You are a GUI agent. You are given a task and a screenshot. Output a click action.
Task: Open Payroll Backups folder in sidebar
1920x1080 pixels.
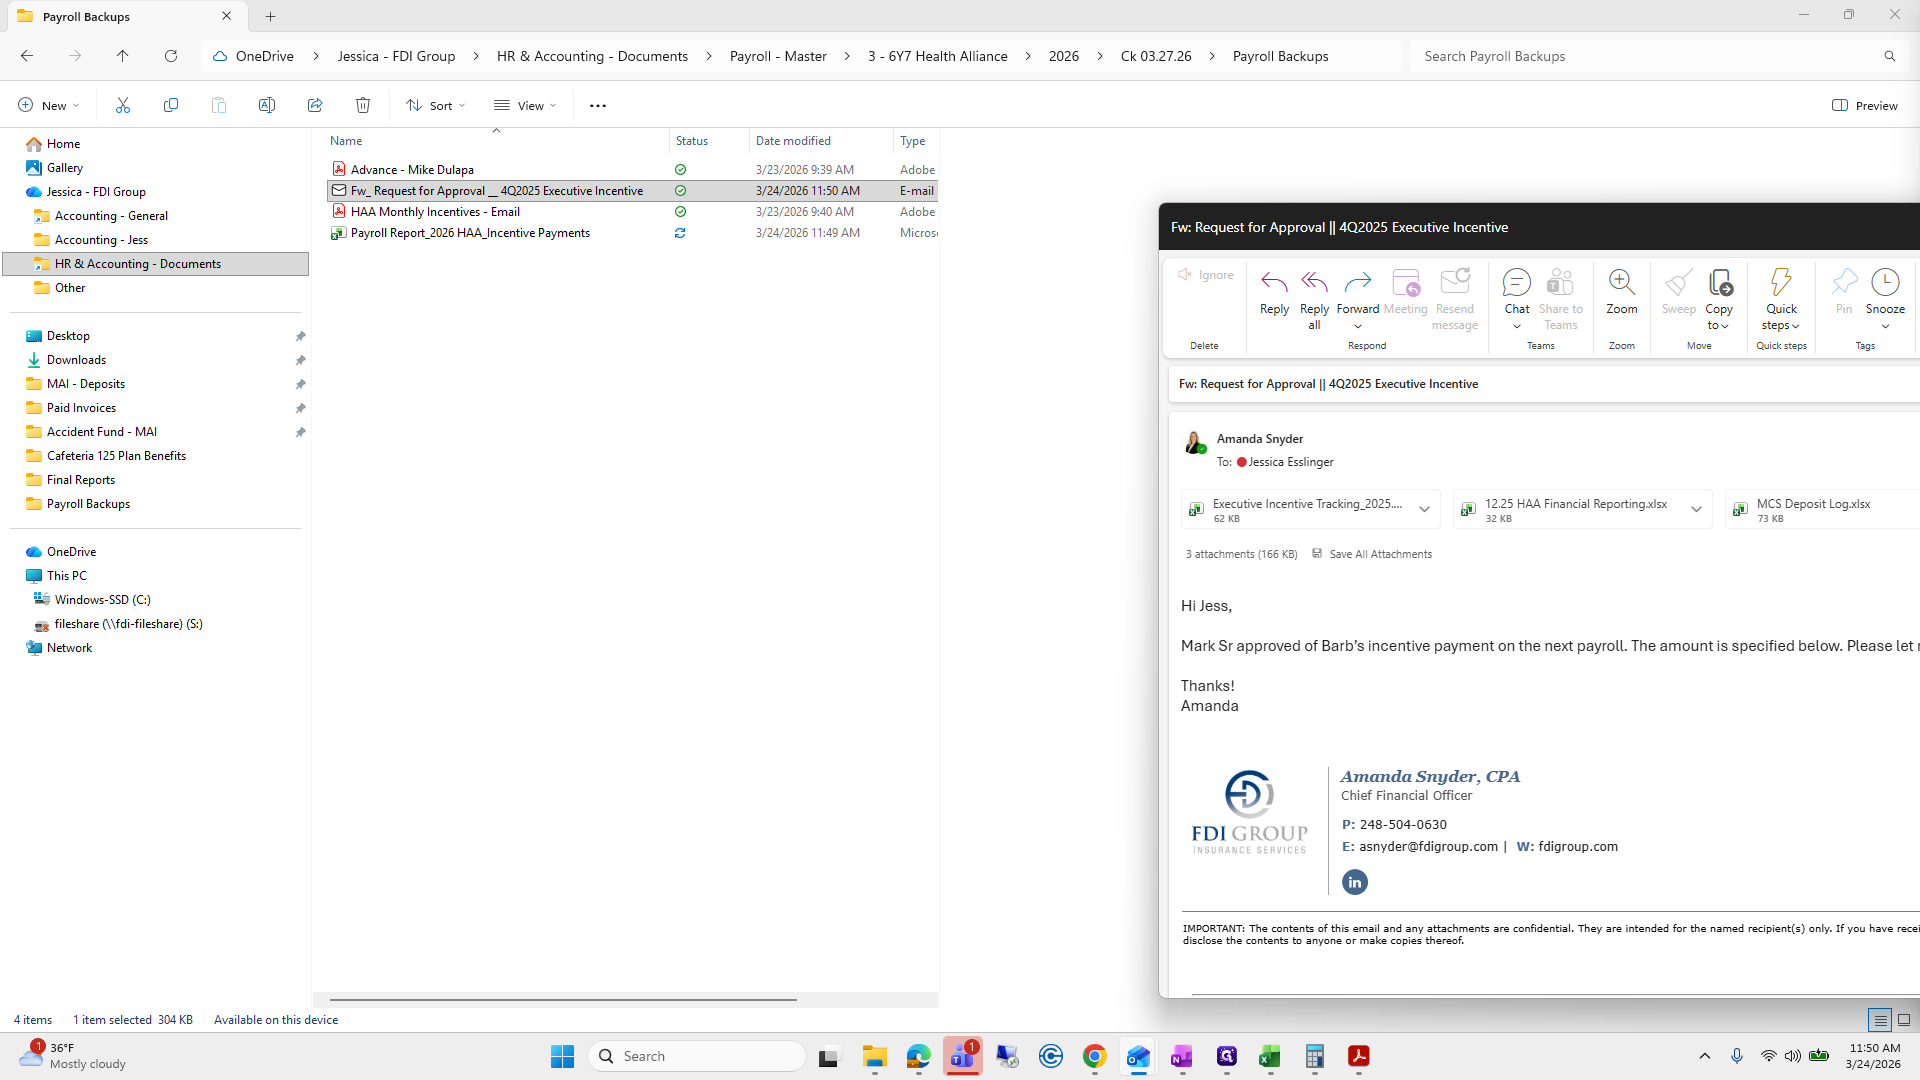click(x=88, y=504)
